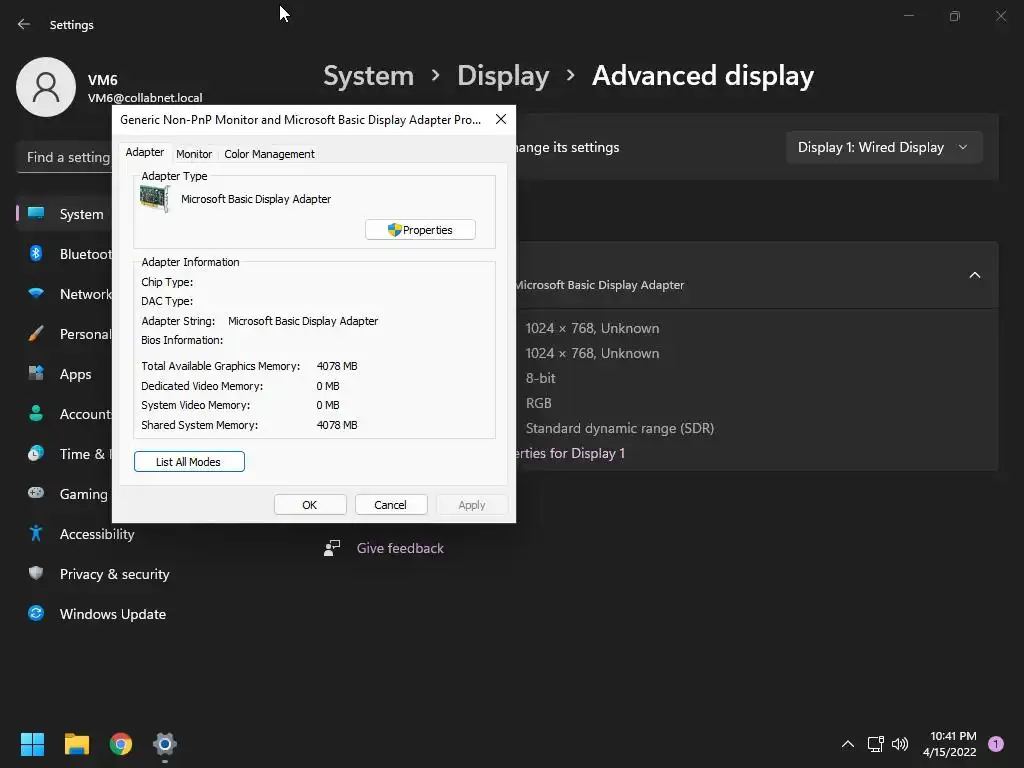Open the network status tray icon

click(875, 744)
